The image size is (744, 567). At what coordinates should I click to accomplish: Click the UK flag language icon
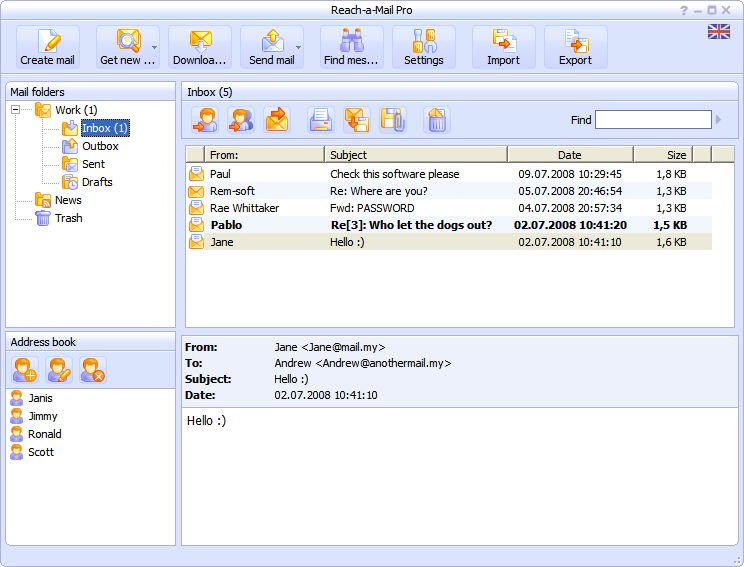(x=719, y=31)
